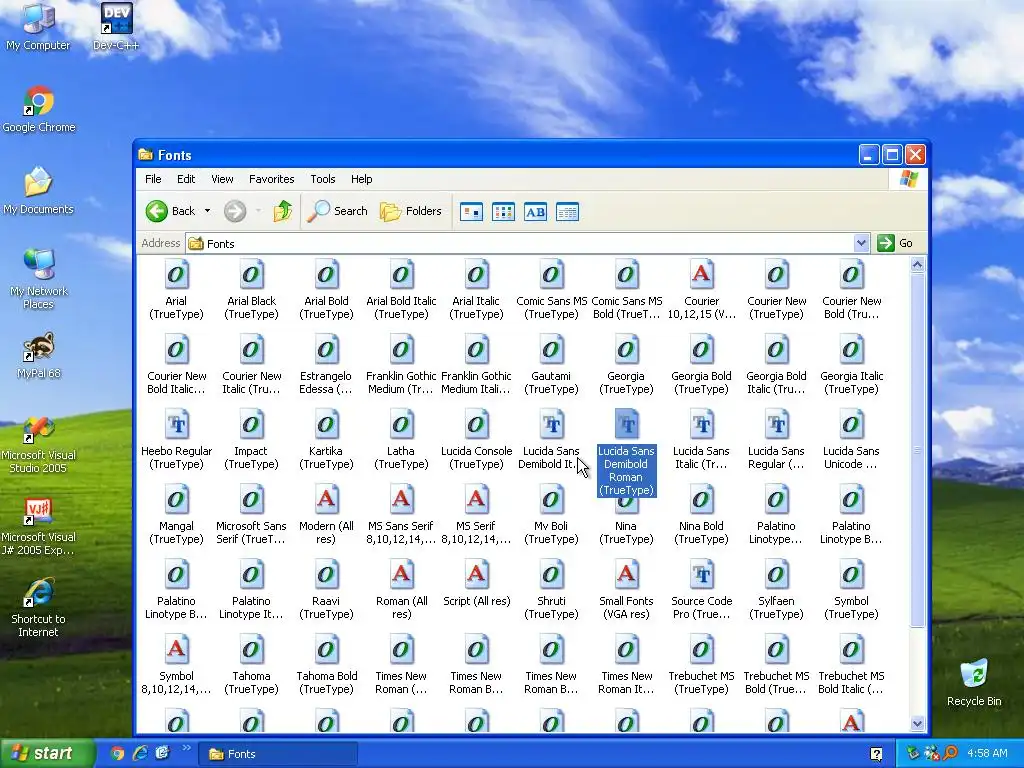Select the Impact (TrueType) font
The height and width of the screenshot is (768, 1024).
pos(251,424)
